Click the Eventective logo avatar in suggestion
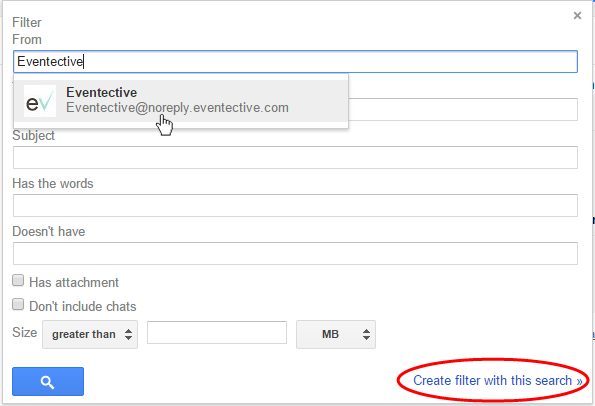Image resolution: width=595 pixels, height=406 pixels. coord(40,101)
